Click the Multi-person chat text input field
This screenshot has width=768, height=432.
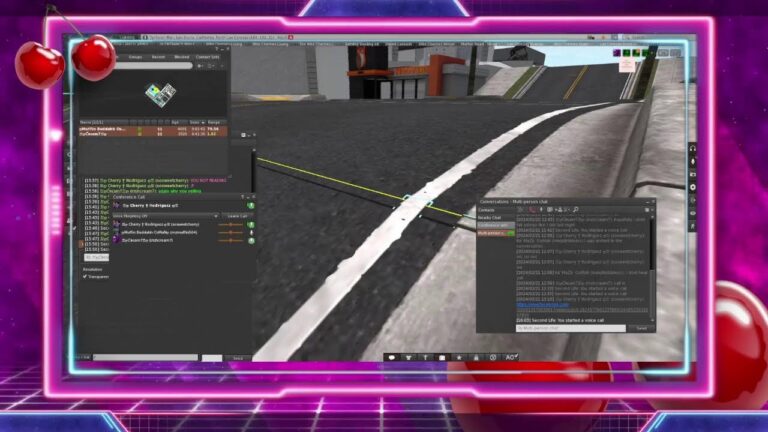(571, 328)
